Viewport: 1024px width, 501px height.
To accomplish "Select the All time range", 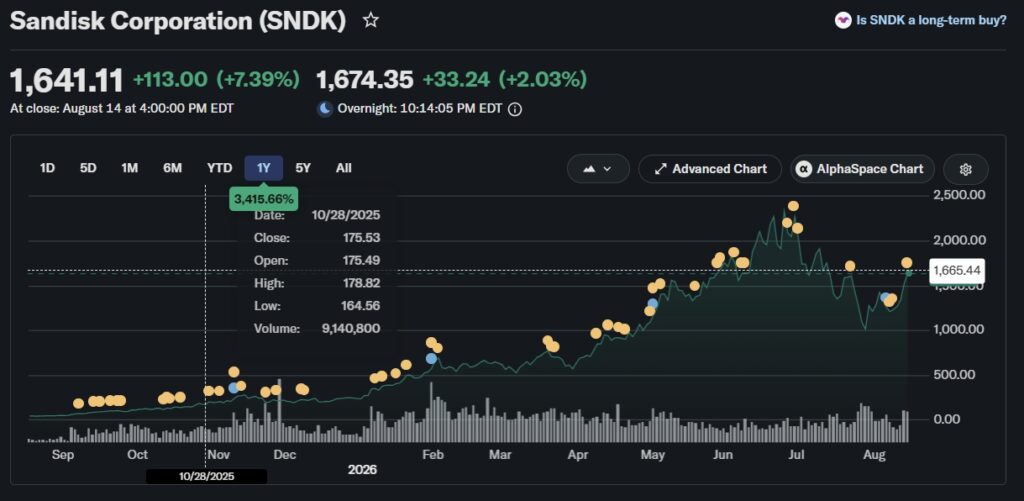I will point(344,168).
